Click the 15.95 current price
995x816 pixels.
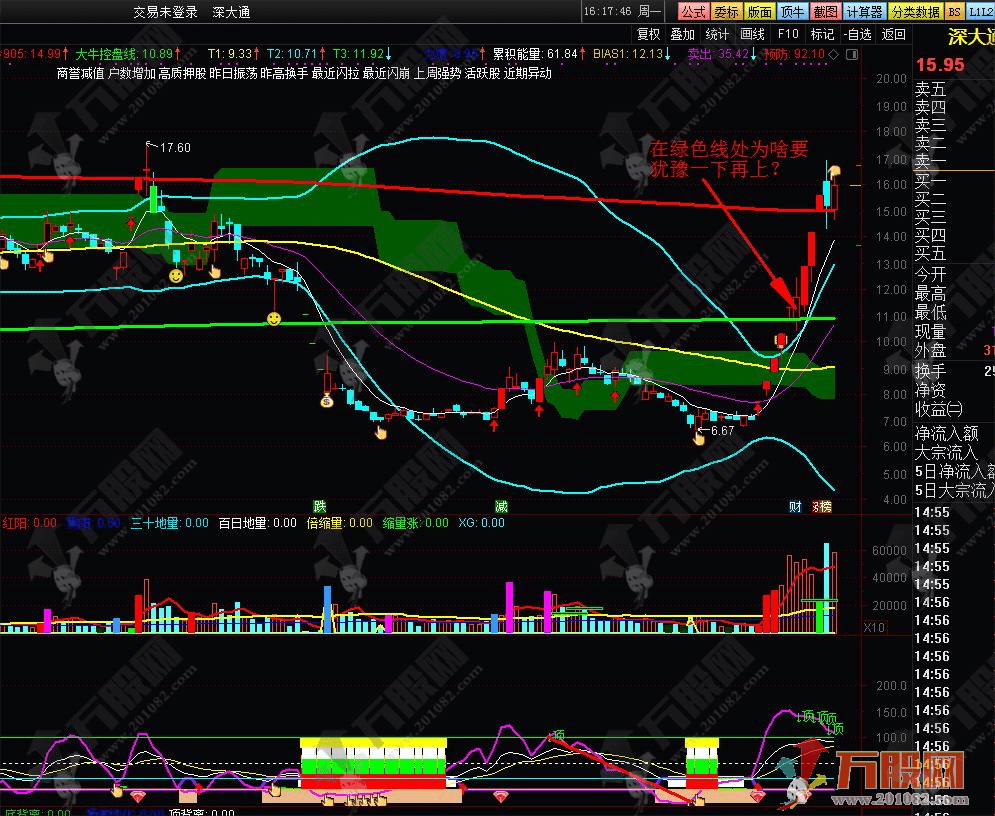point(940,65)
